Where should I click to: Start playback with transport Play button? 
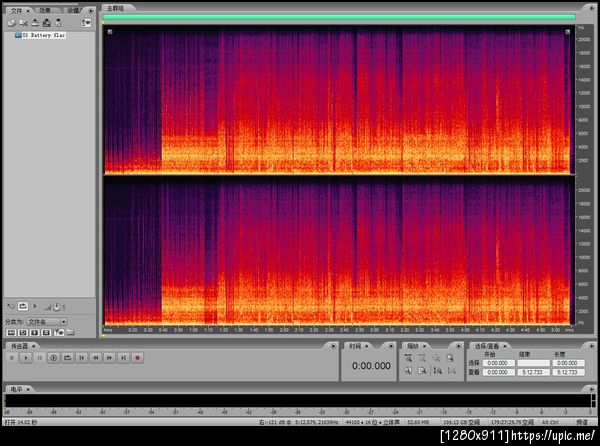pyautogui.click(x=26, y=358)
